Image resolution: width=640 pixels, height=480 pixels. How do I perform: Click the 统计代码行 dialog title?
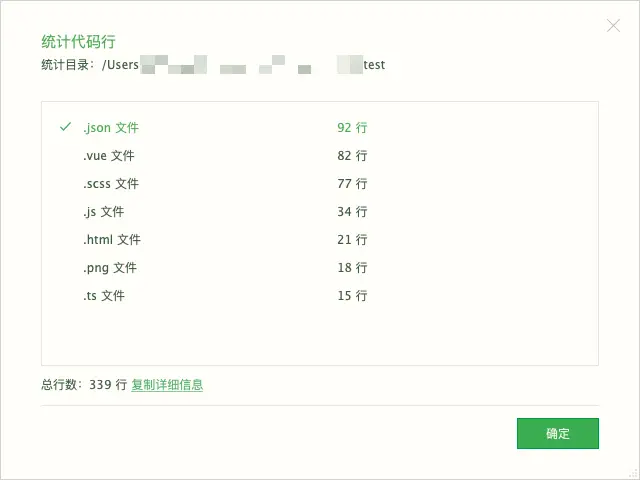tap(78, 41)
